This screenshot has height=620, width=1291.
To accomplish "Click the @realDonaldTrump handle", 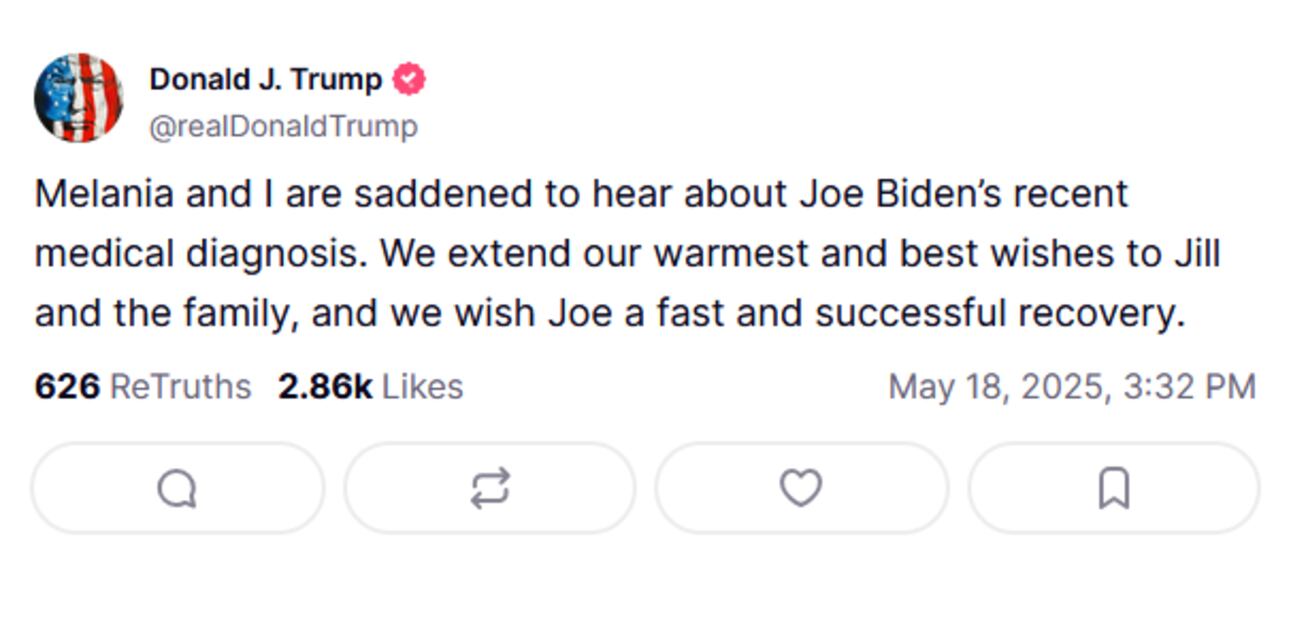I will click(283, 127).
